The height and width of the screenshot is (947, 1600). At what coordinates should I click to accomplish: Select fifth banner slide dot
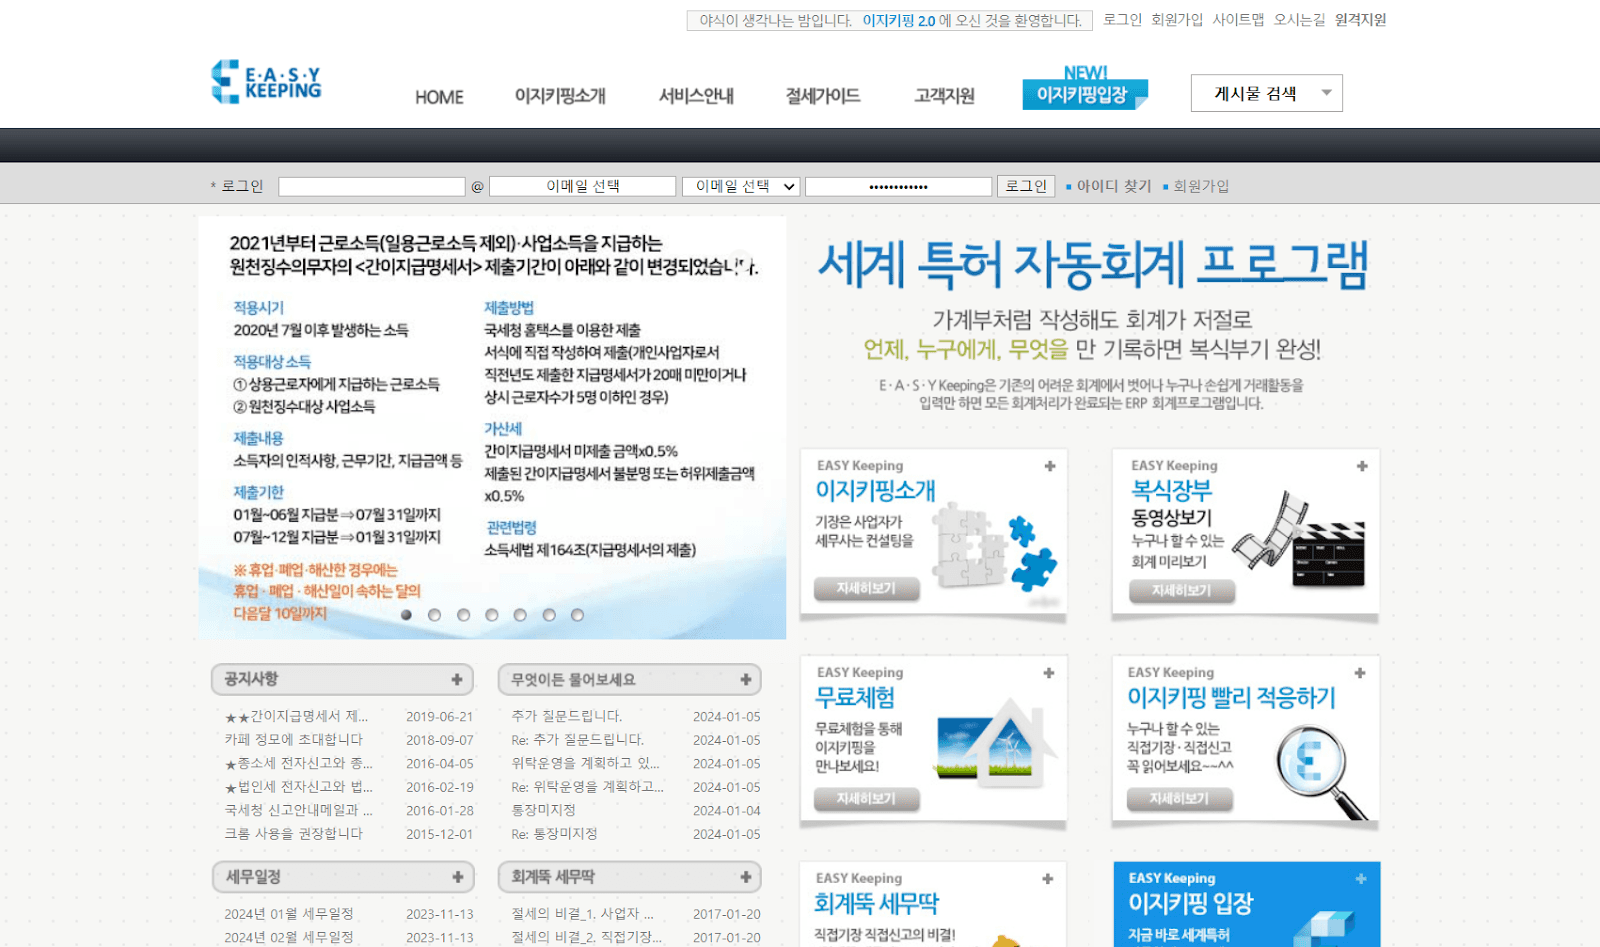(x=520, y=615)
